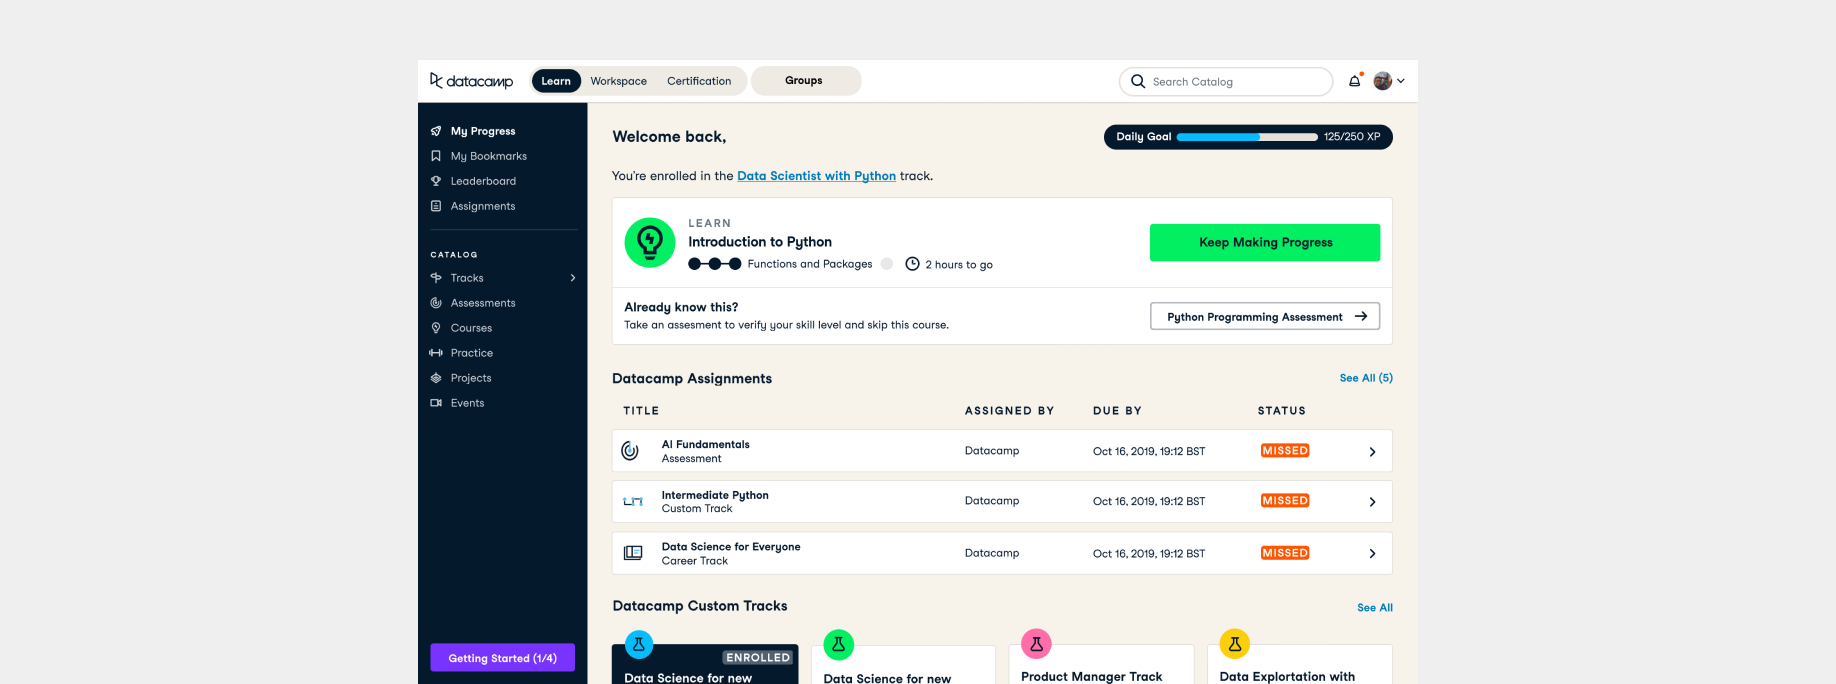
Task: Click MISSED badge on Intermediate Python row
Action: point(1285,501)
